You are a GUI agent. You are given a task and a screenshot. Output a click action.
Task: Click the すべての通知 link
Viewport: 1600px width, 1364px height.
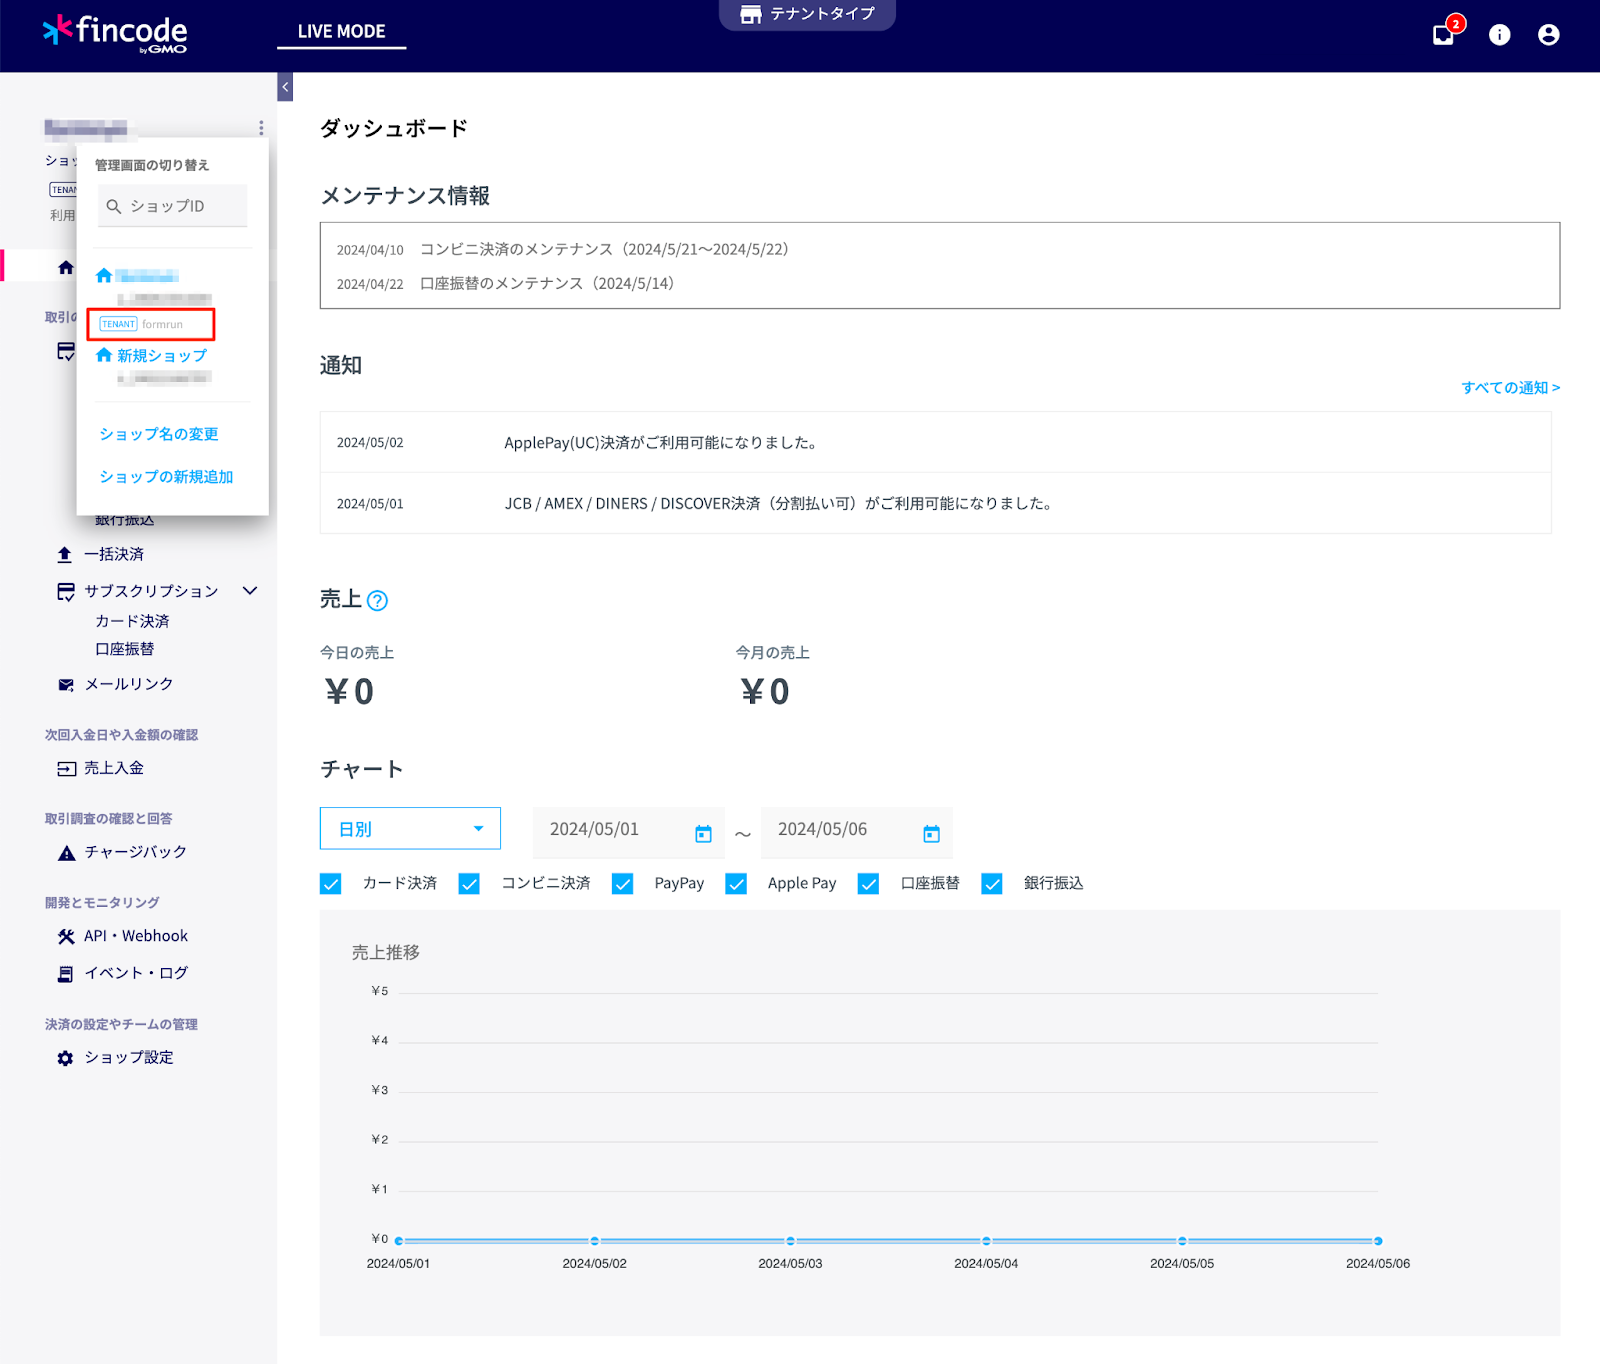1510,388
